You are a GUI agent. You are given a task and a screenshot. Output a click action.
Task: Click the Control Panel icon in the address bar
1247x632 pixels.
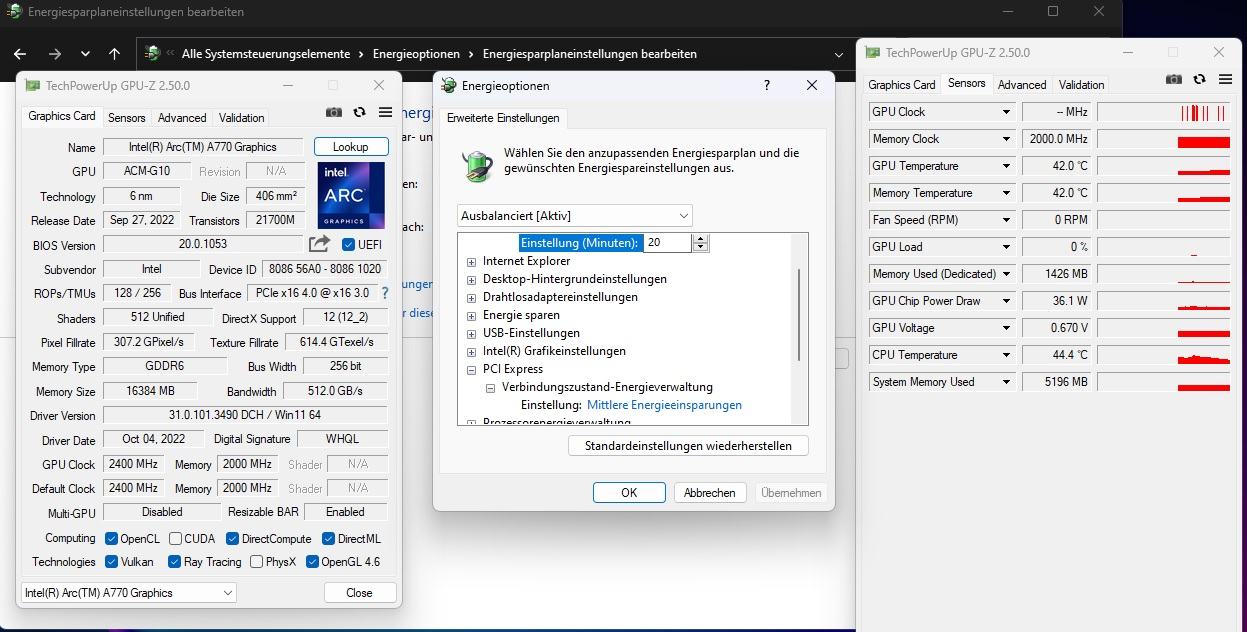coord(153,53)
